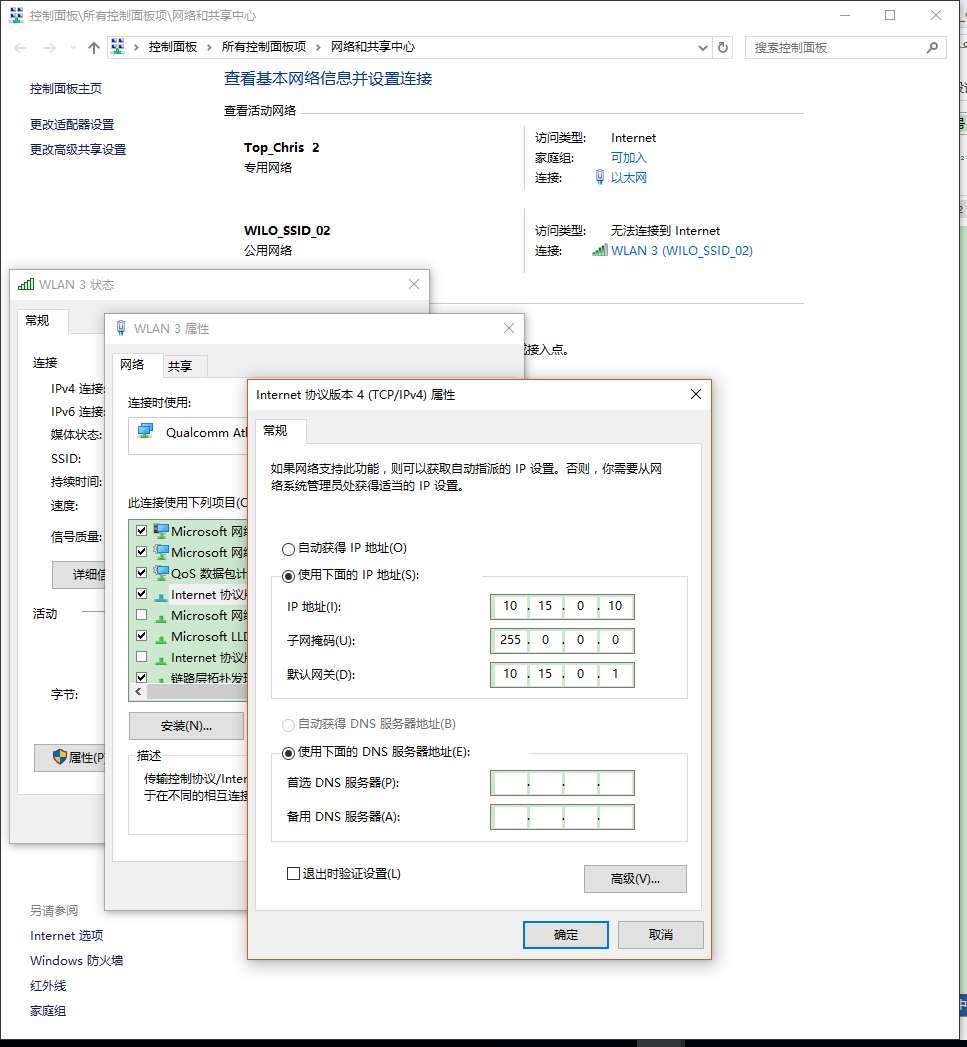Click 取消 to cancel IPv4 dialog
This screenshot has height=1047, width=967.
coord(660,935)
